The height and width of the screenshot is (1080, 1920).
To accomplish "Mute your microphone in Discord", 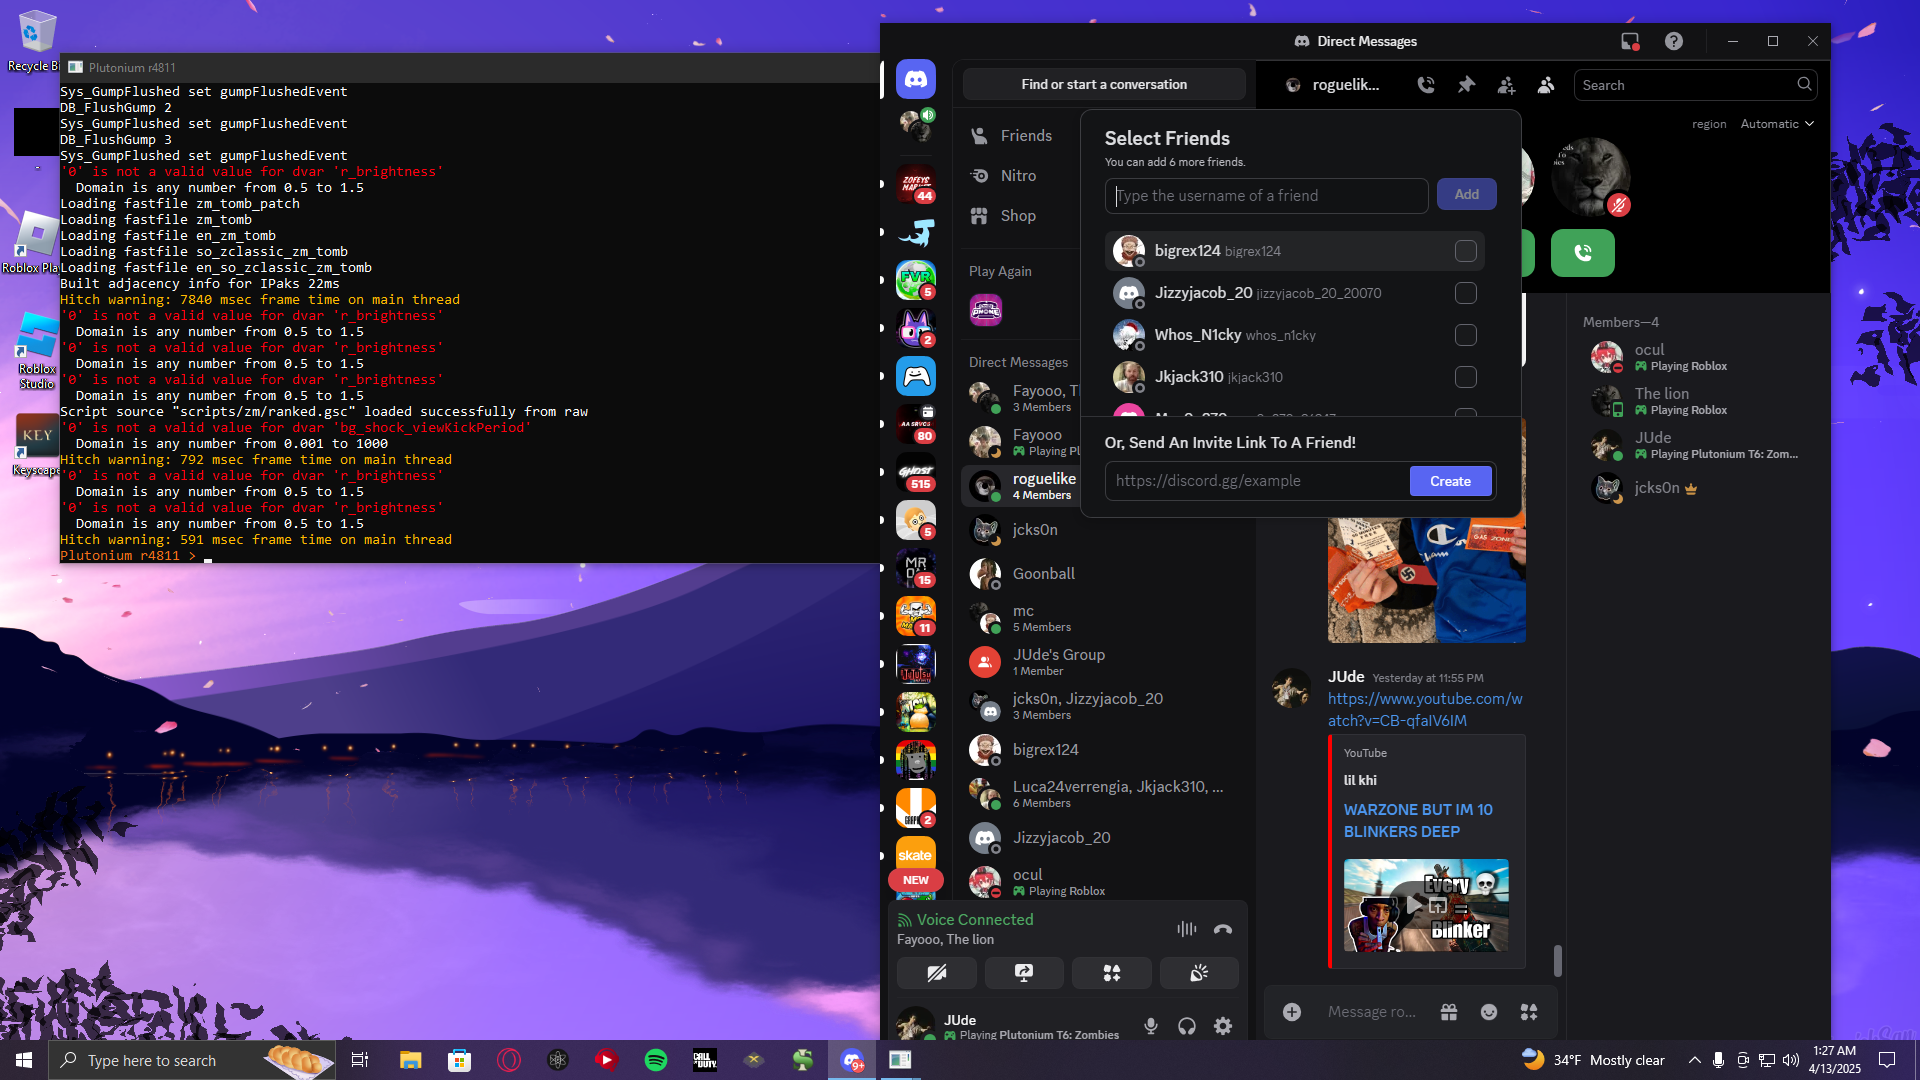I will (1151, 1026).
